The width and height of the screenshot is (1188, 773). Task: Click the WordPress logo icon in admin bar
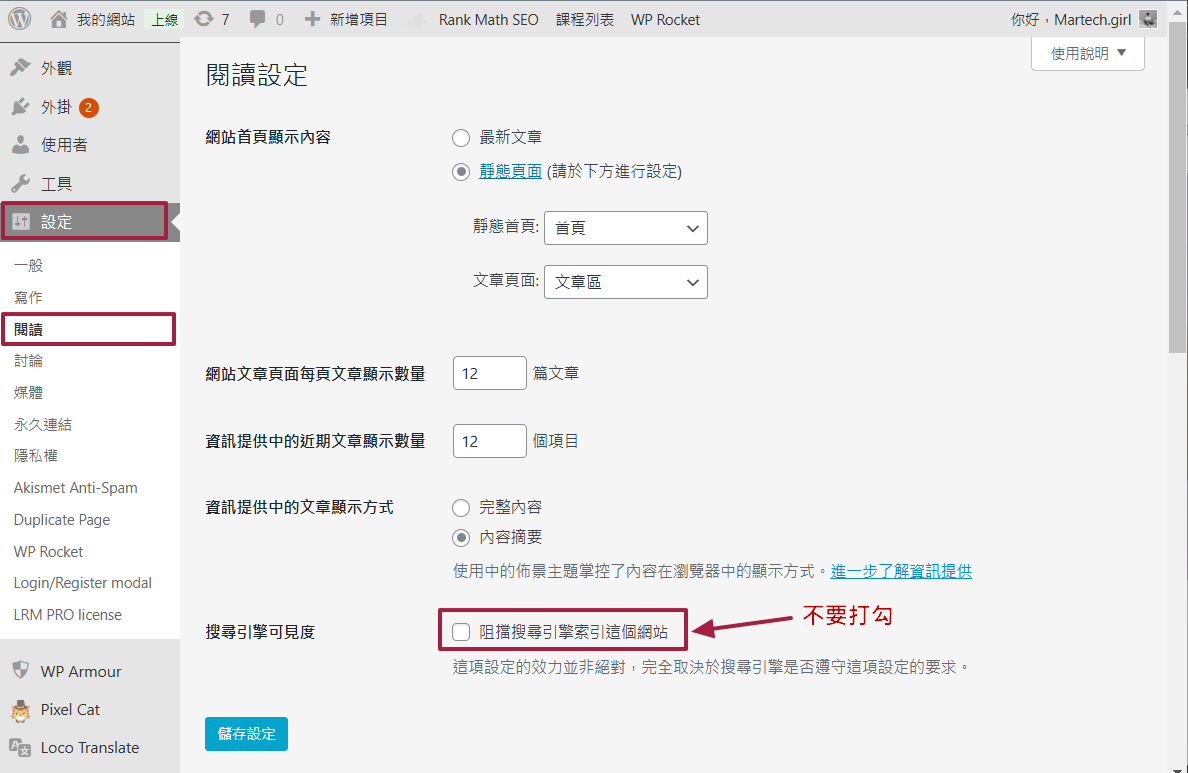tap(20, 19)
